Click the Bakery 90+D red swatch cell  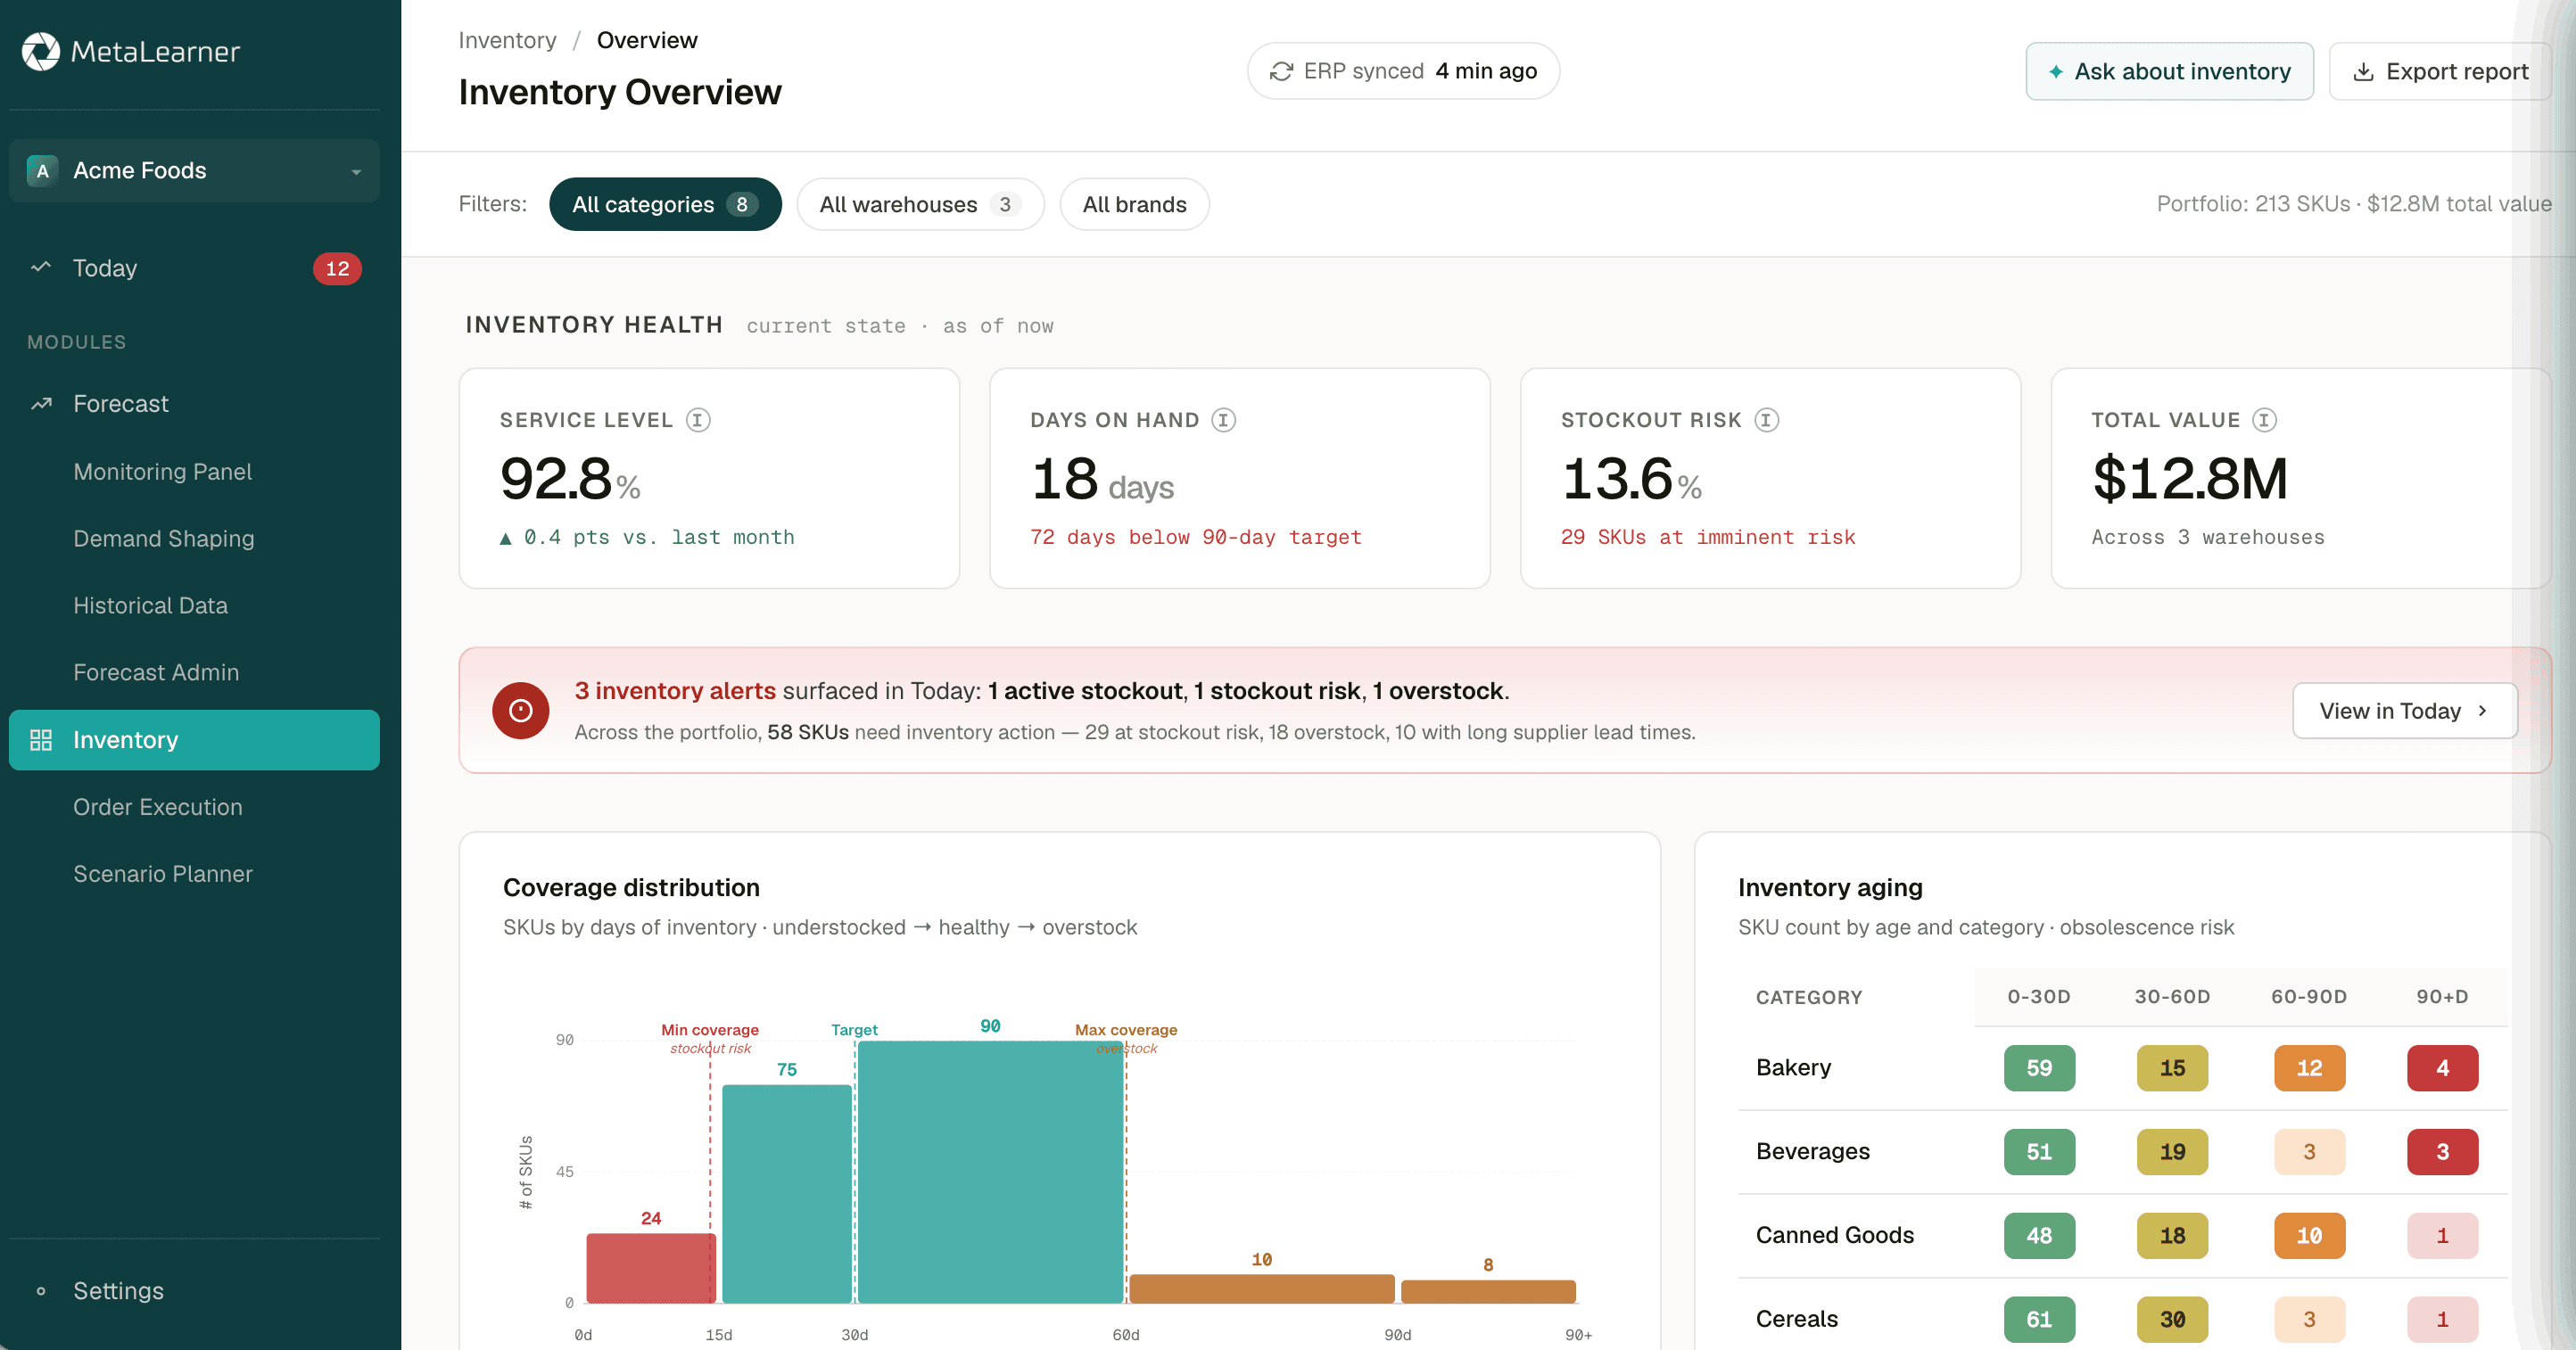[x=2442, y=1068]
